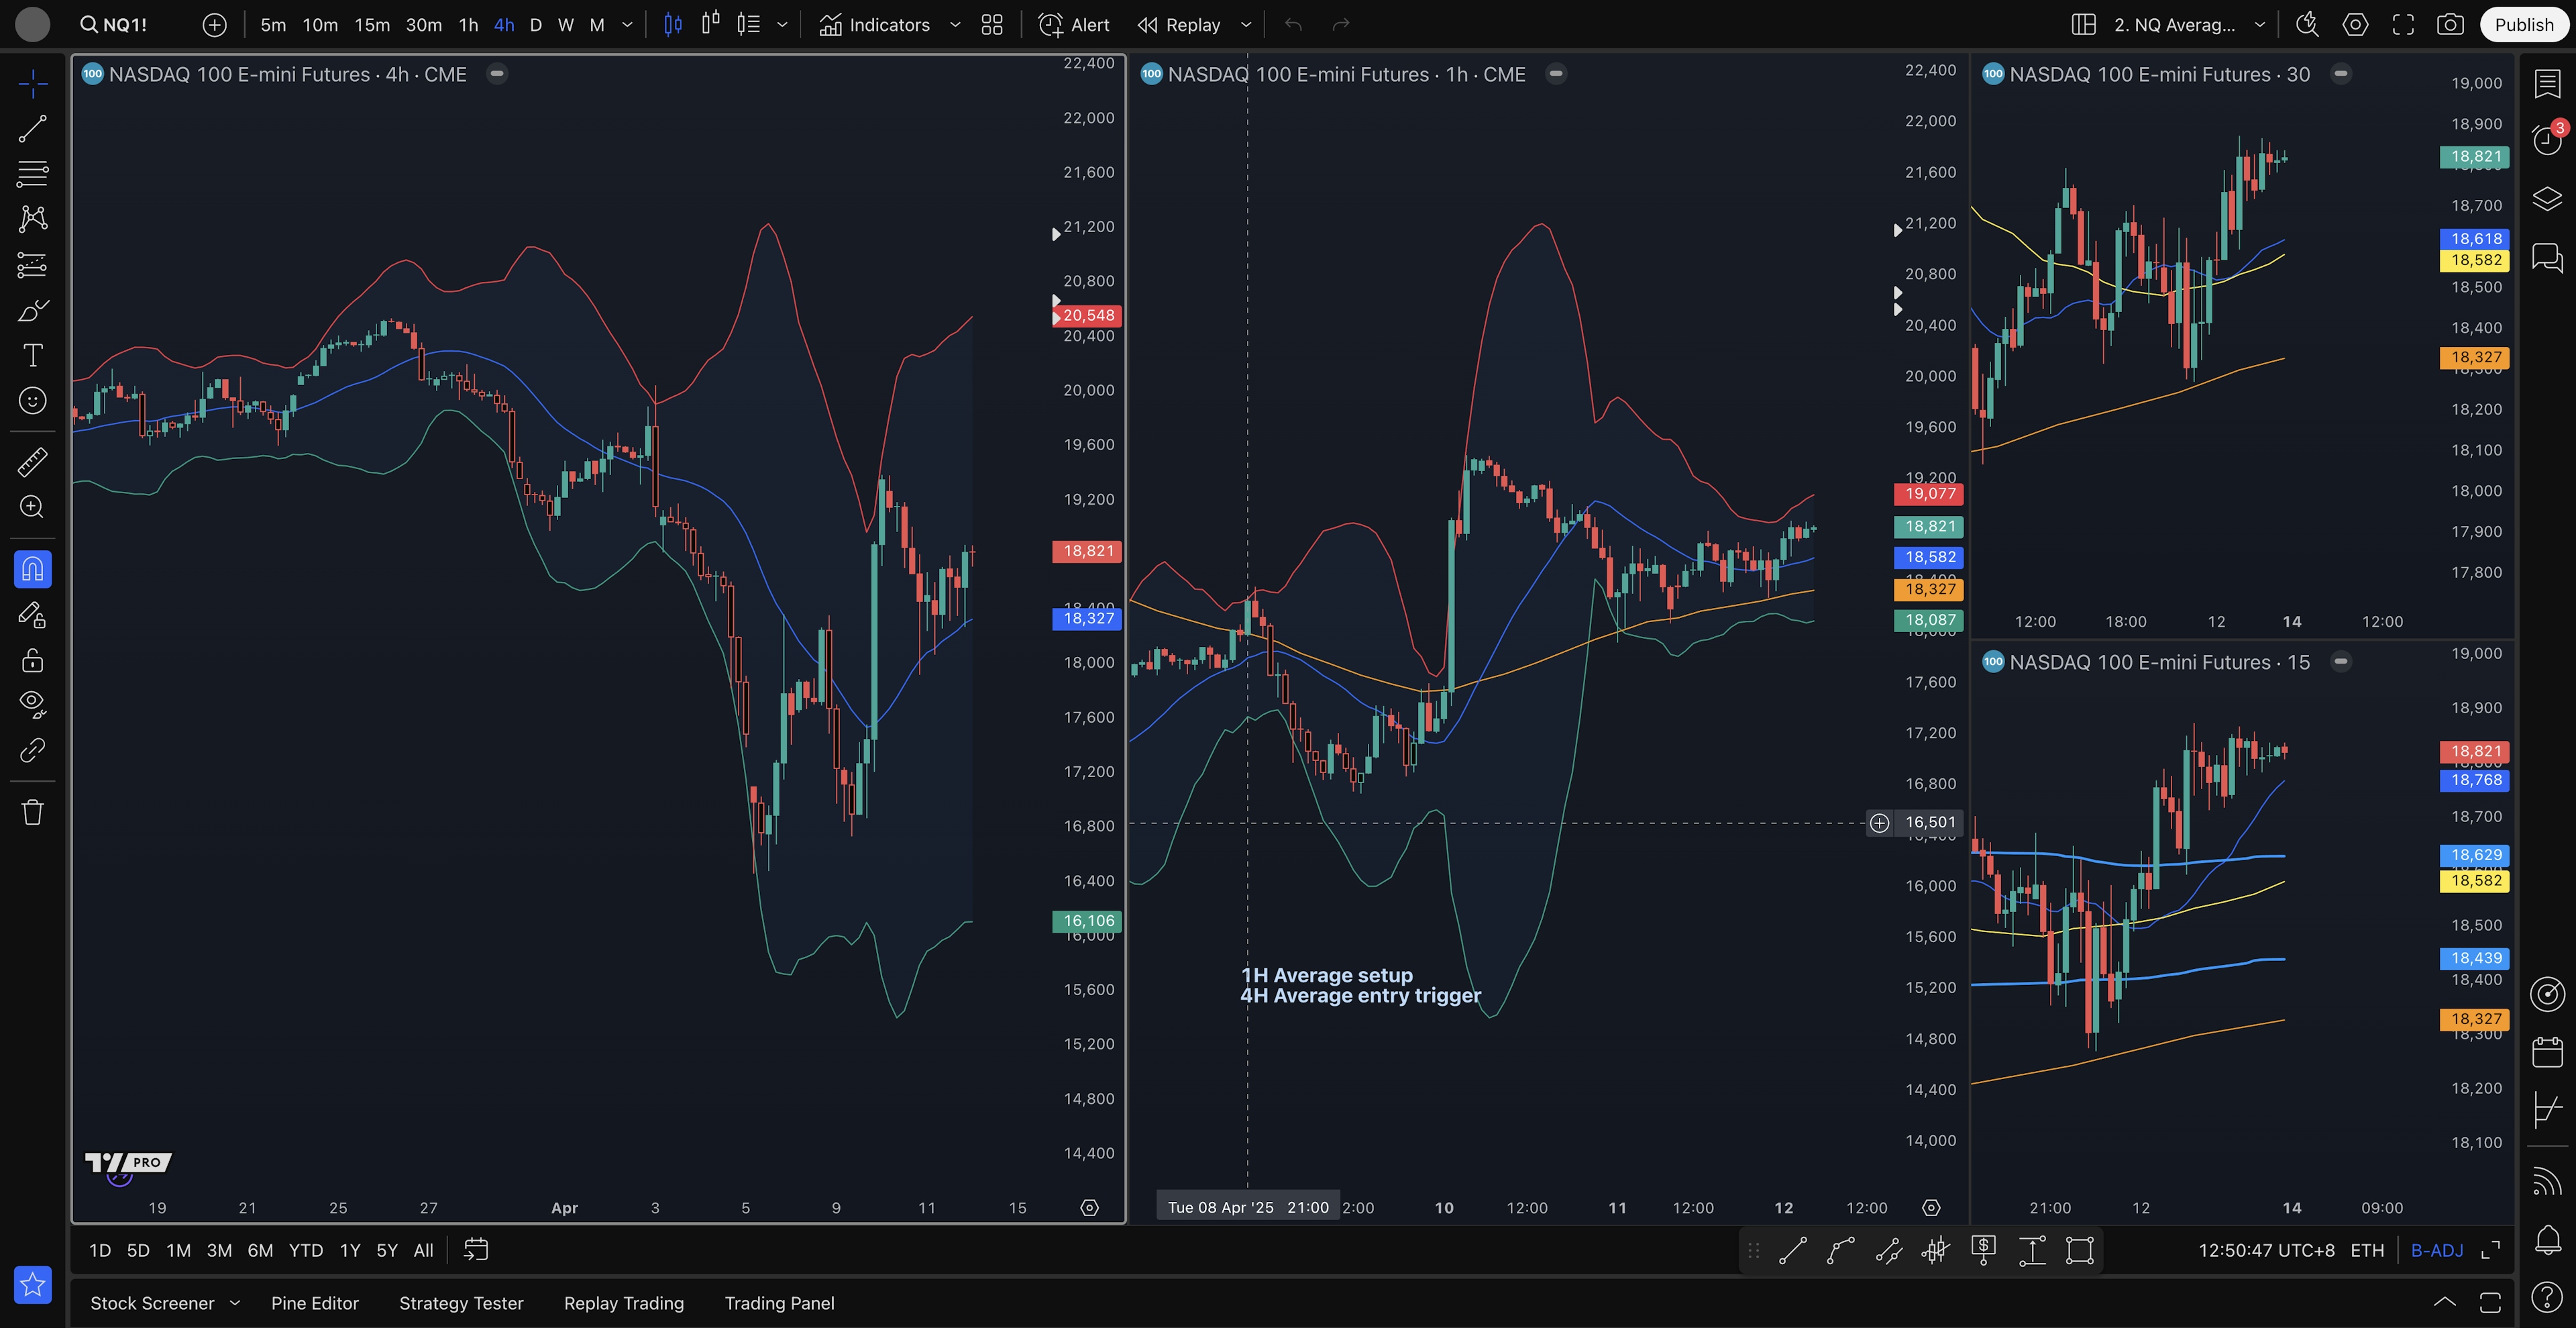Expand the layout name dropdown NQ Averag...

(2259, 25)
